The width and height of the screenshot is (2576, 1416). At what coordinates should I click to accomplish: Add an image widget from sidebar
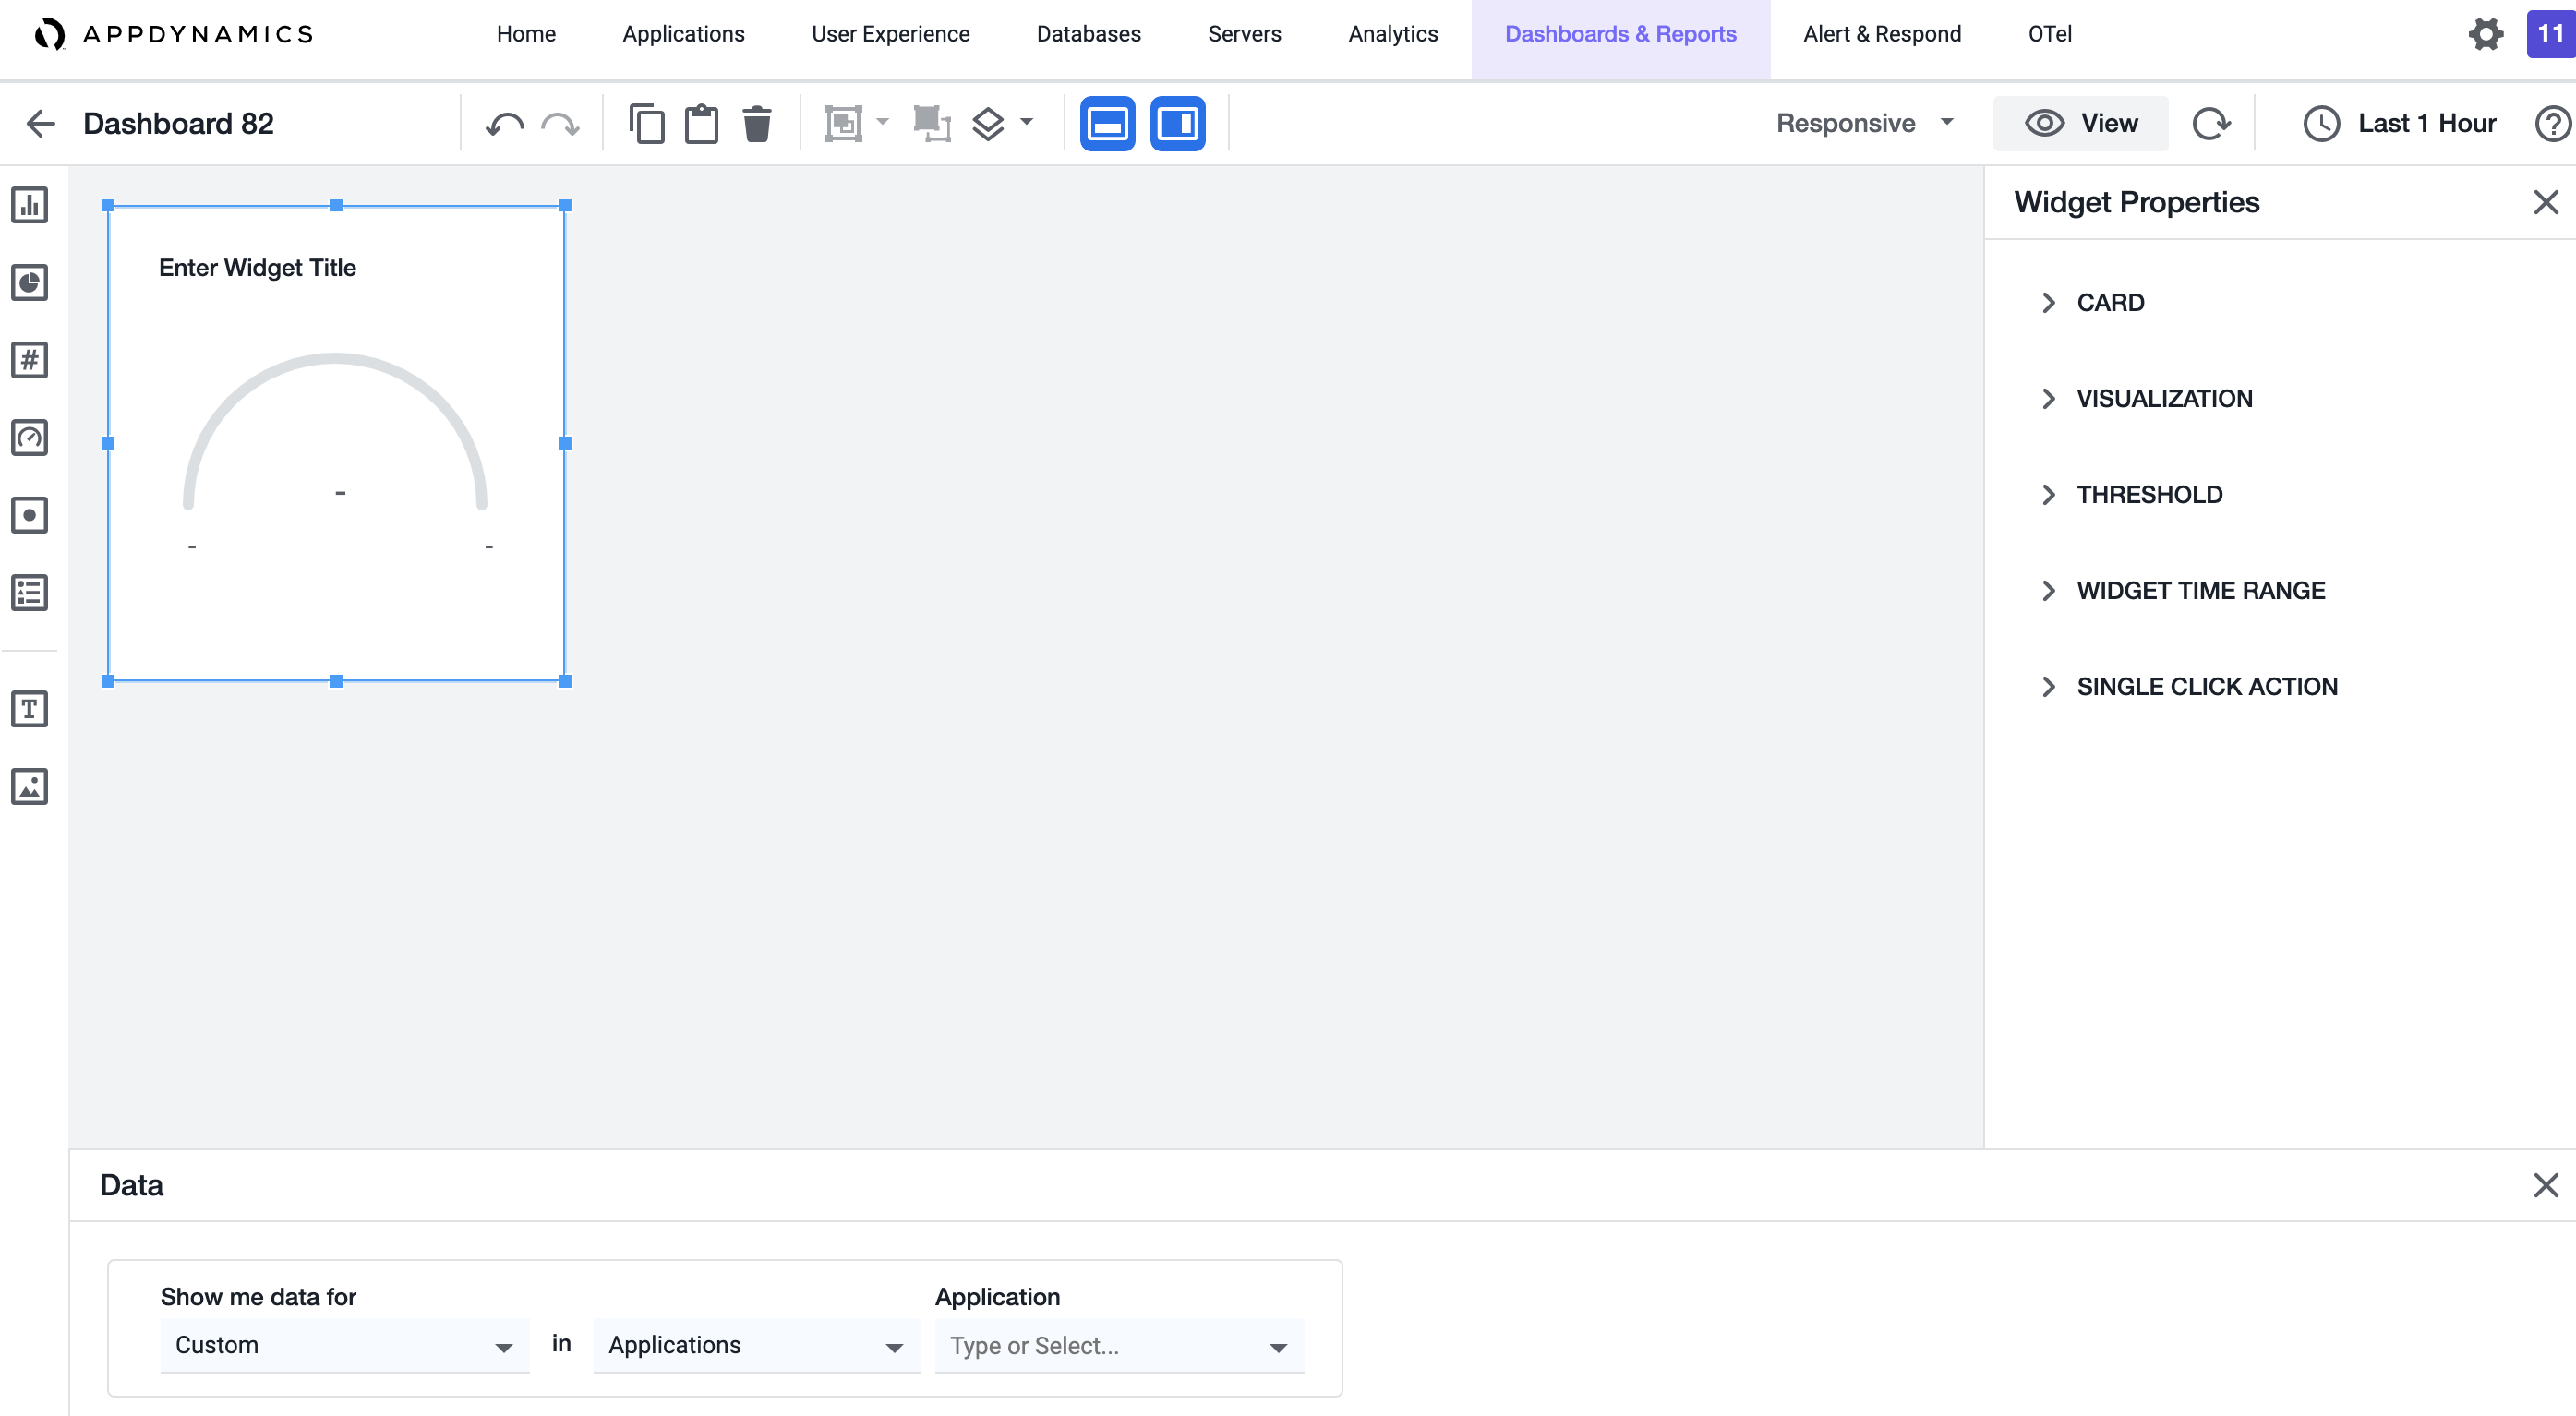coord(30,787)
